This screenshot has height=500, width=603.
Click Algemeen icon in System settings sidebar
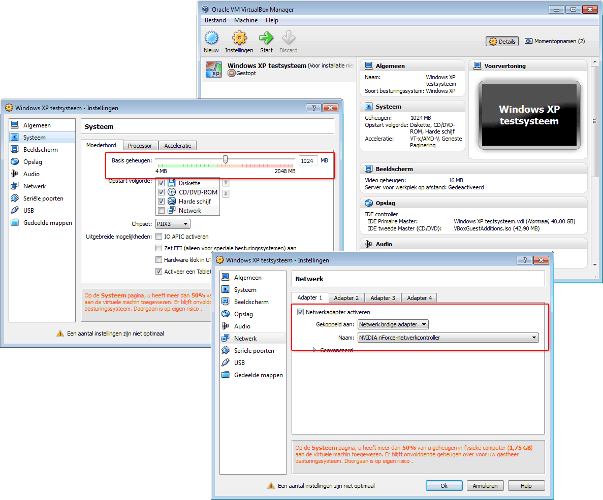[x=15, y=125]
